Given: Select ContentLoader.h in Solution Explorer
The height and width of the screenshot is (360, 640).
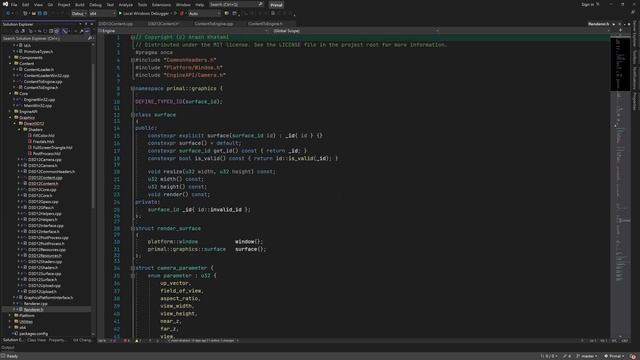Looking at the screenshot, I should coord(39,69).
